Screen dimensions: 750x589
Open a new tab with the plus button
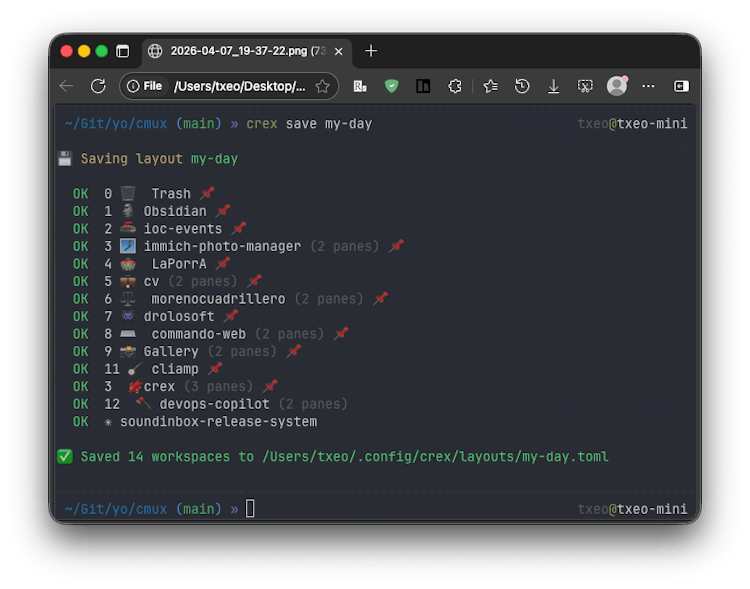[x=371, y=51]
